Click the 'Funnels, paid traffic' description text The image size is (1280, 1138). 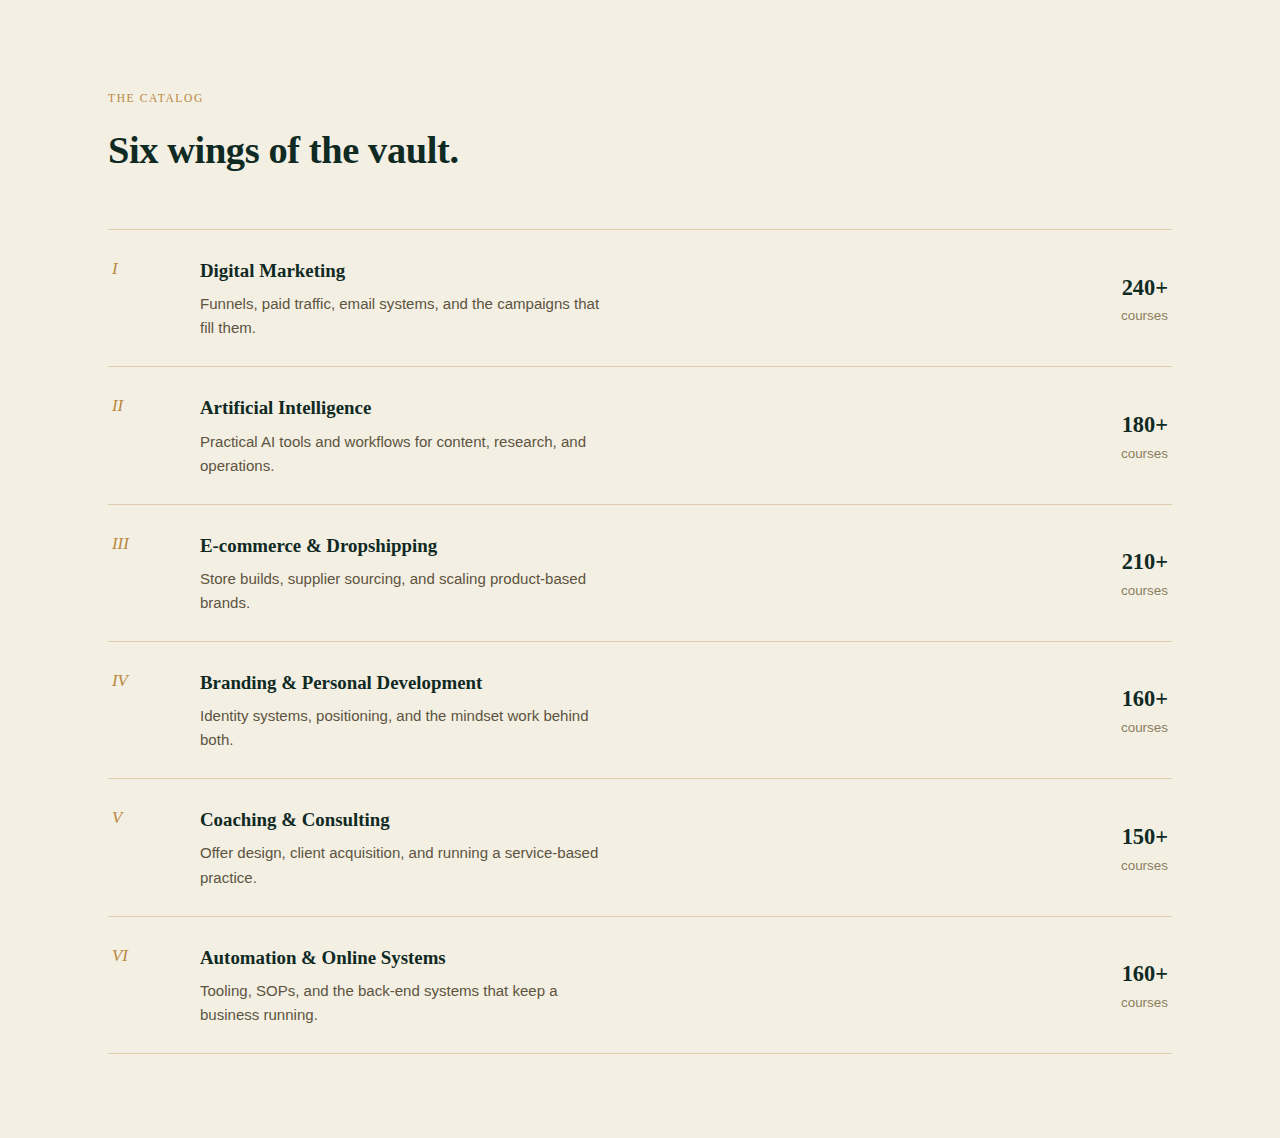tap(399, 316)
